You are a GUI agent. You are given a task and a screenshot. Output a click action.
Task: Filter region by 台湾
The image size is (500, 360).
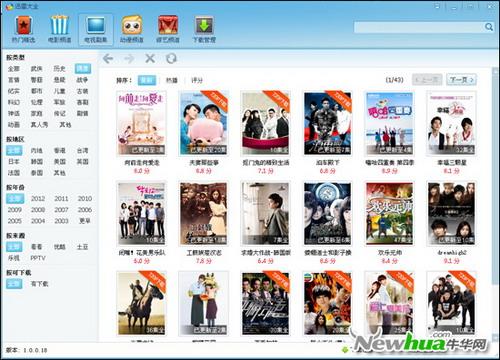click(x=82, y=151)
